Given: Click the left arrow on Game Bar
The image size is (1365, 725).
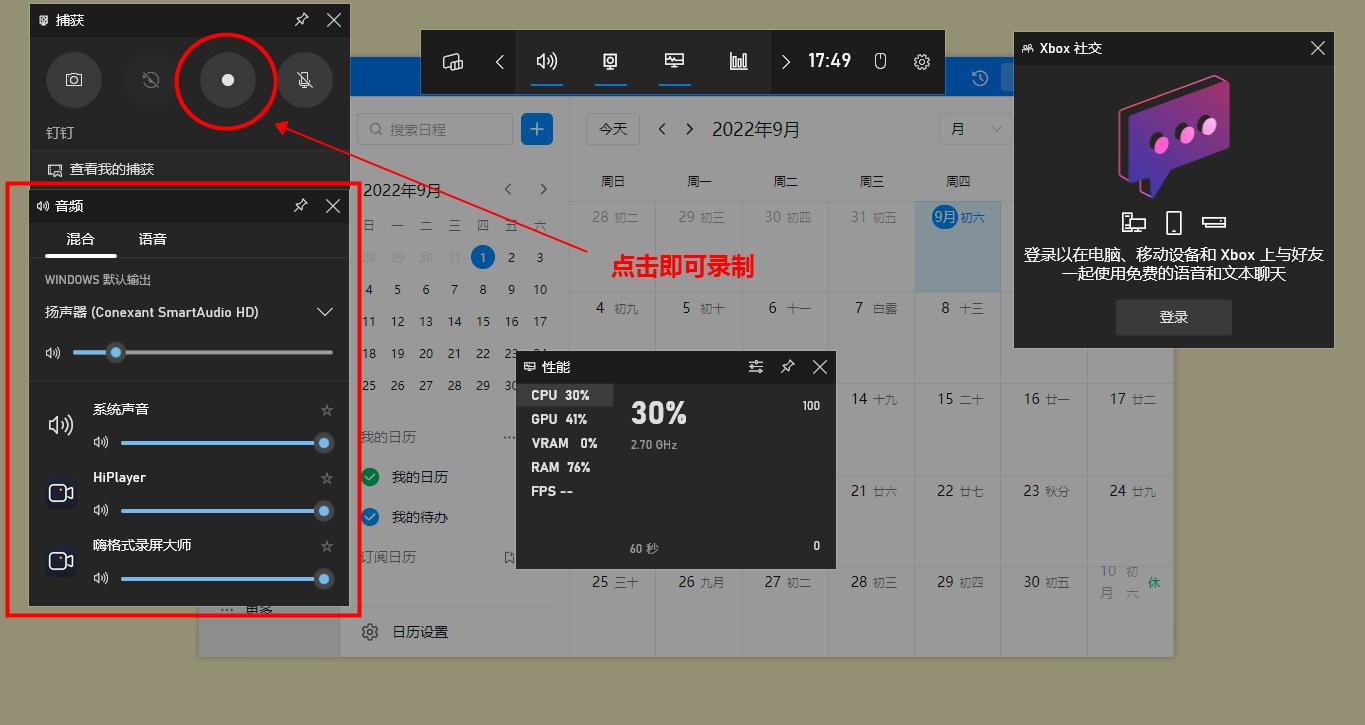Looking at the screenshot, I should pos(500,62).
